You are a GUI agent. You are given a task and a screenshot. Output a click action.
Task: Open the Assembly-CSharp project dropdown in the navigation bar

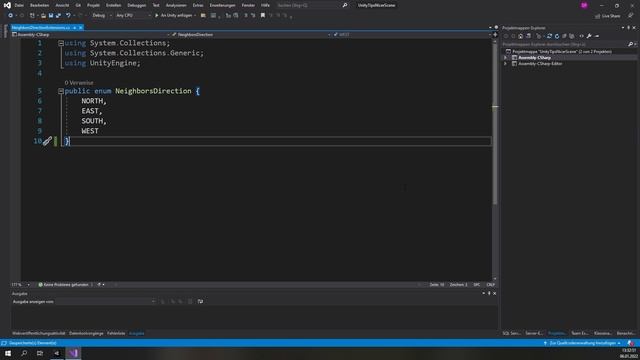click(x=91, y=35)
